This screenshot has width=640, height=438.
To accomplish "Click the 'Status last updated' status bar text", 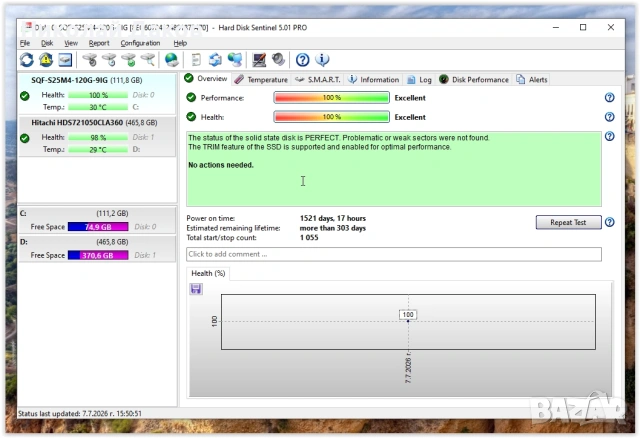I will click(x=80, y=414).
